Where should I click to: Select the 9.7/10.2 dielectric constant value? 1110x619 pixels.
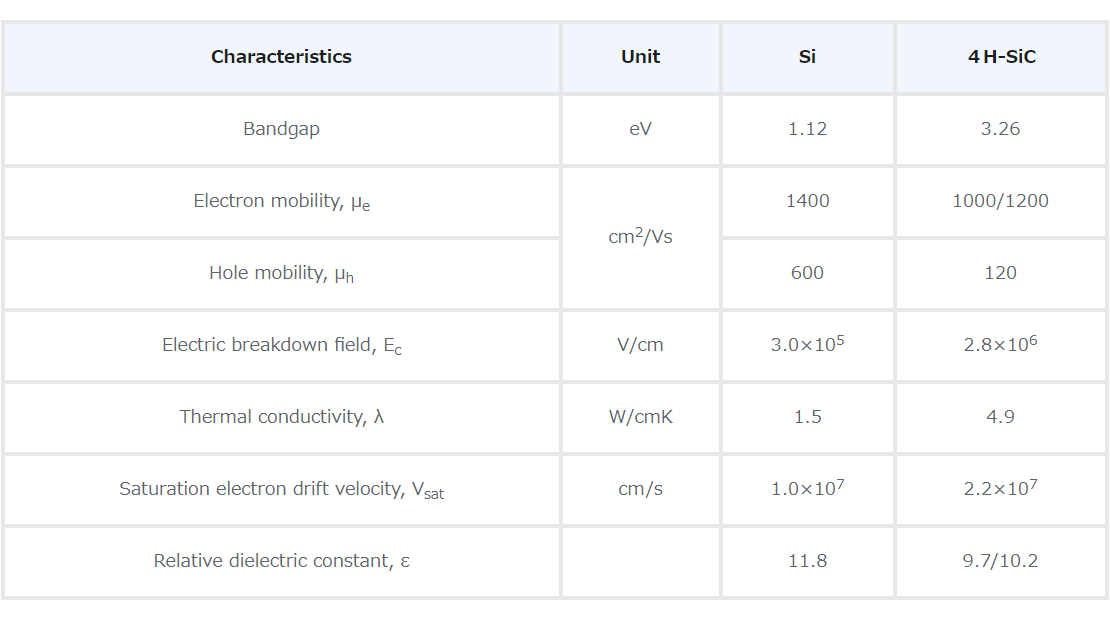click(x=1000, y=561)
